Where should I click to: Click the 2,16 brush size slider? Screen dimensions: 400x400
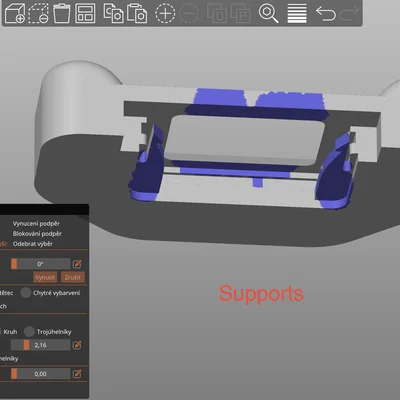(x=40, y=345)
